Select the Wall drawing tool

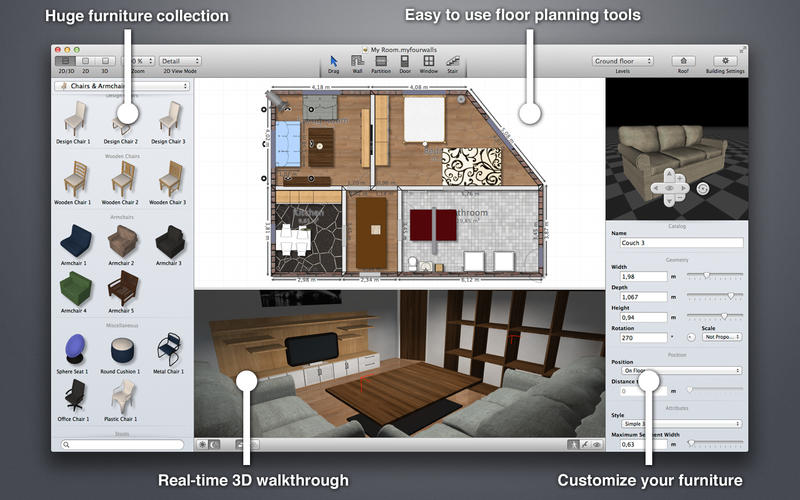click(x=357, y=62)
